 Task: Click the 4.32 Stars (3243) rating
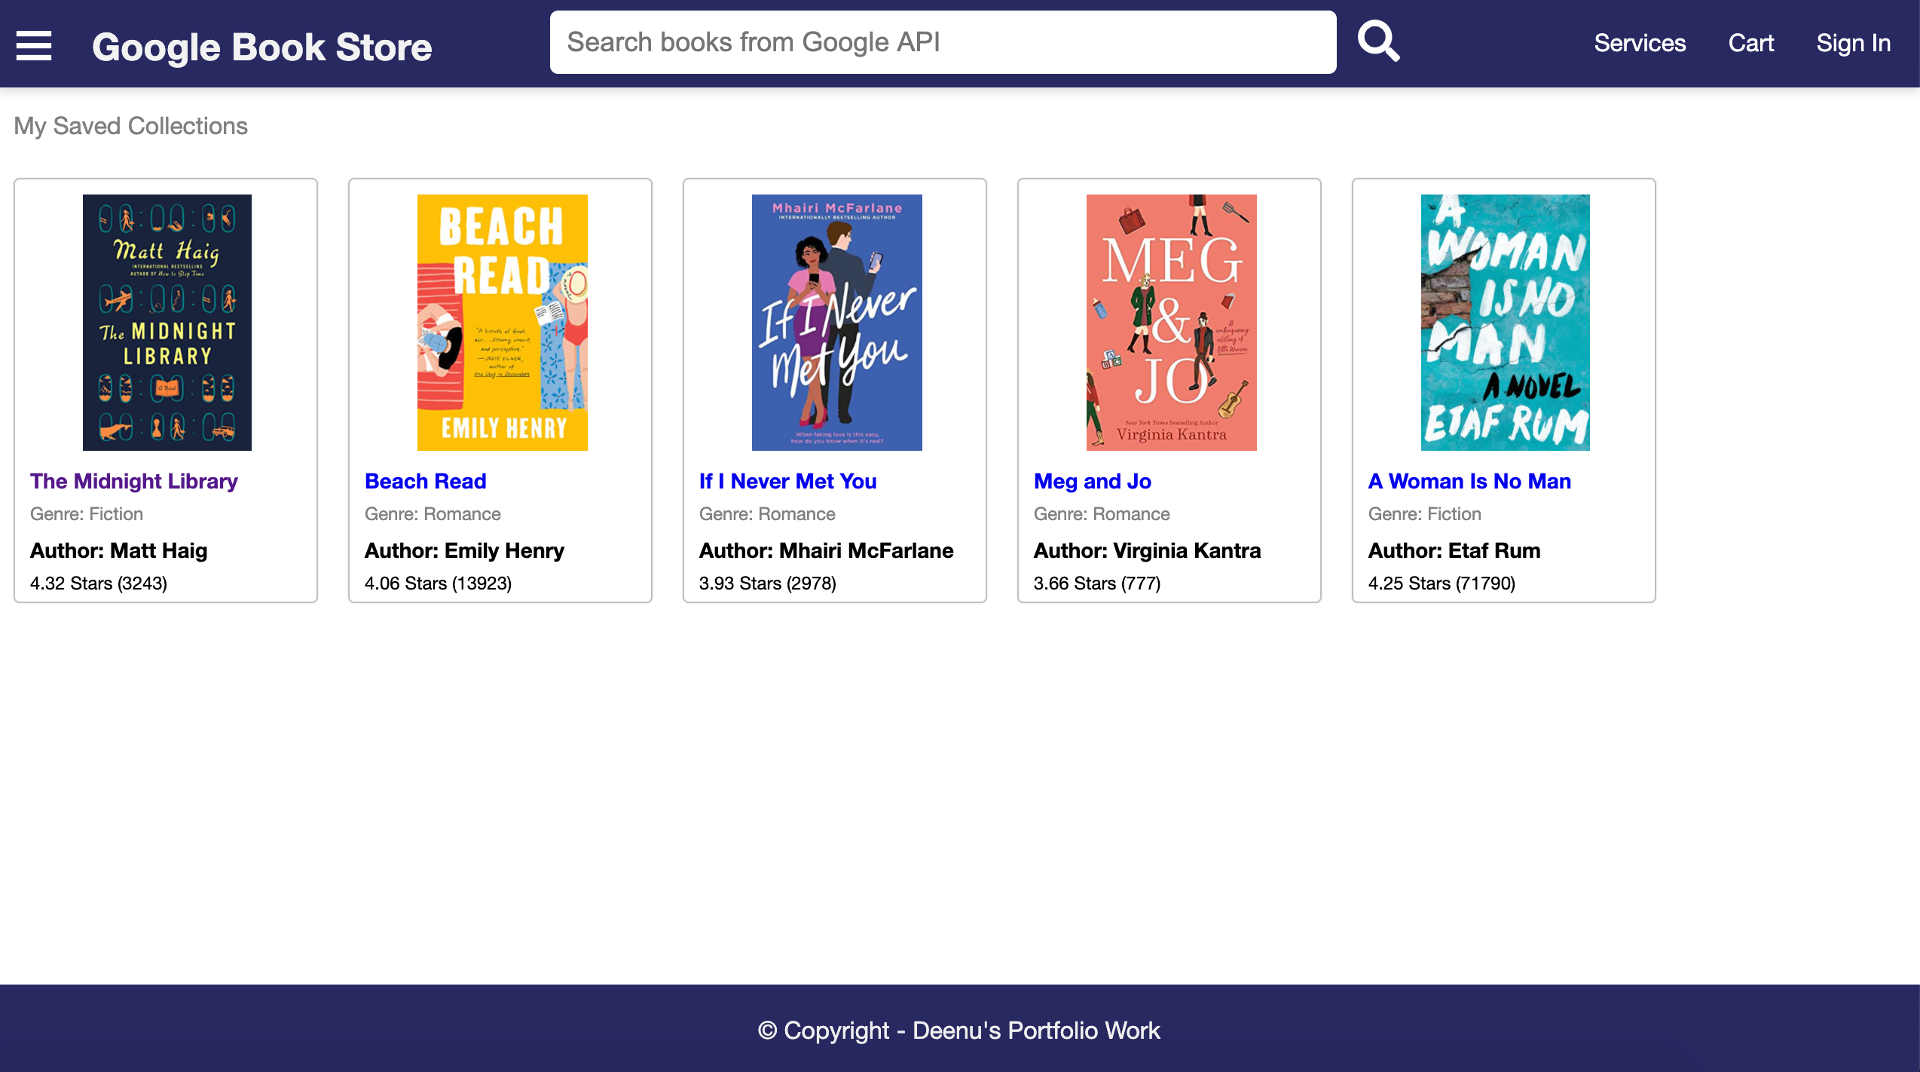(x=99, y=583)
